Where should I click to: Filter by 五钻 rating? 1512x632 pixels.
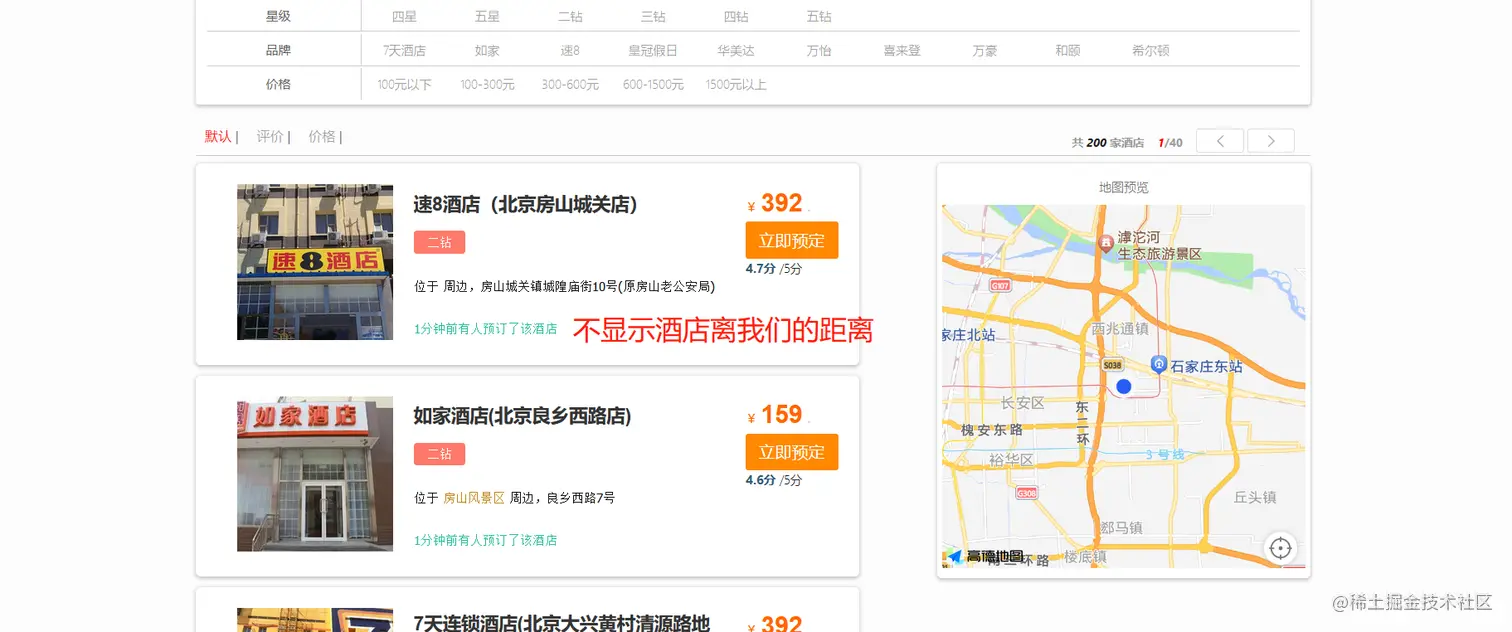click(x=819, y=17)
